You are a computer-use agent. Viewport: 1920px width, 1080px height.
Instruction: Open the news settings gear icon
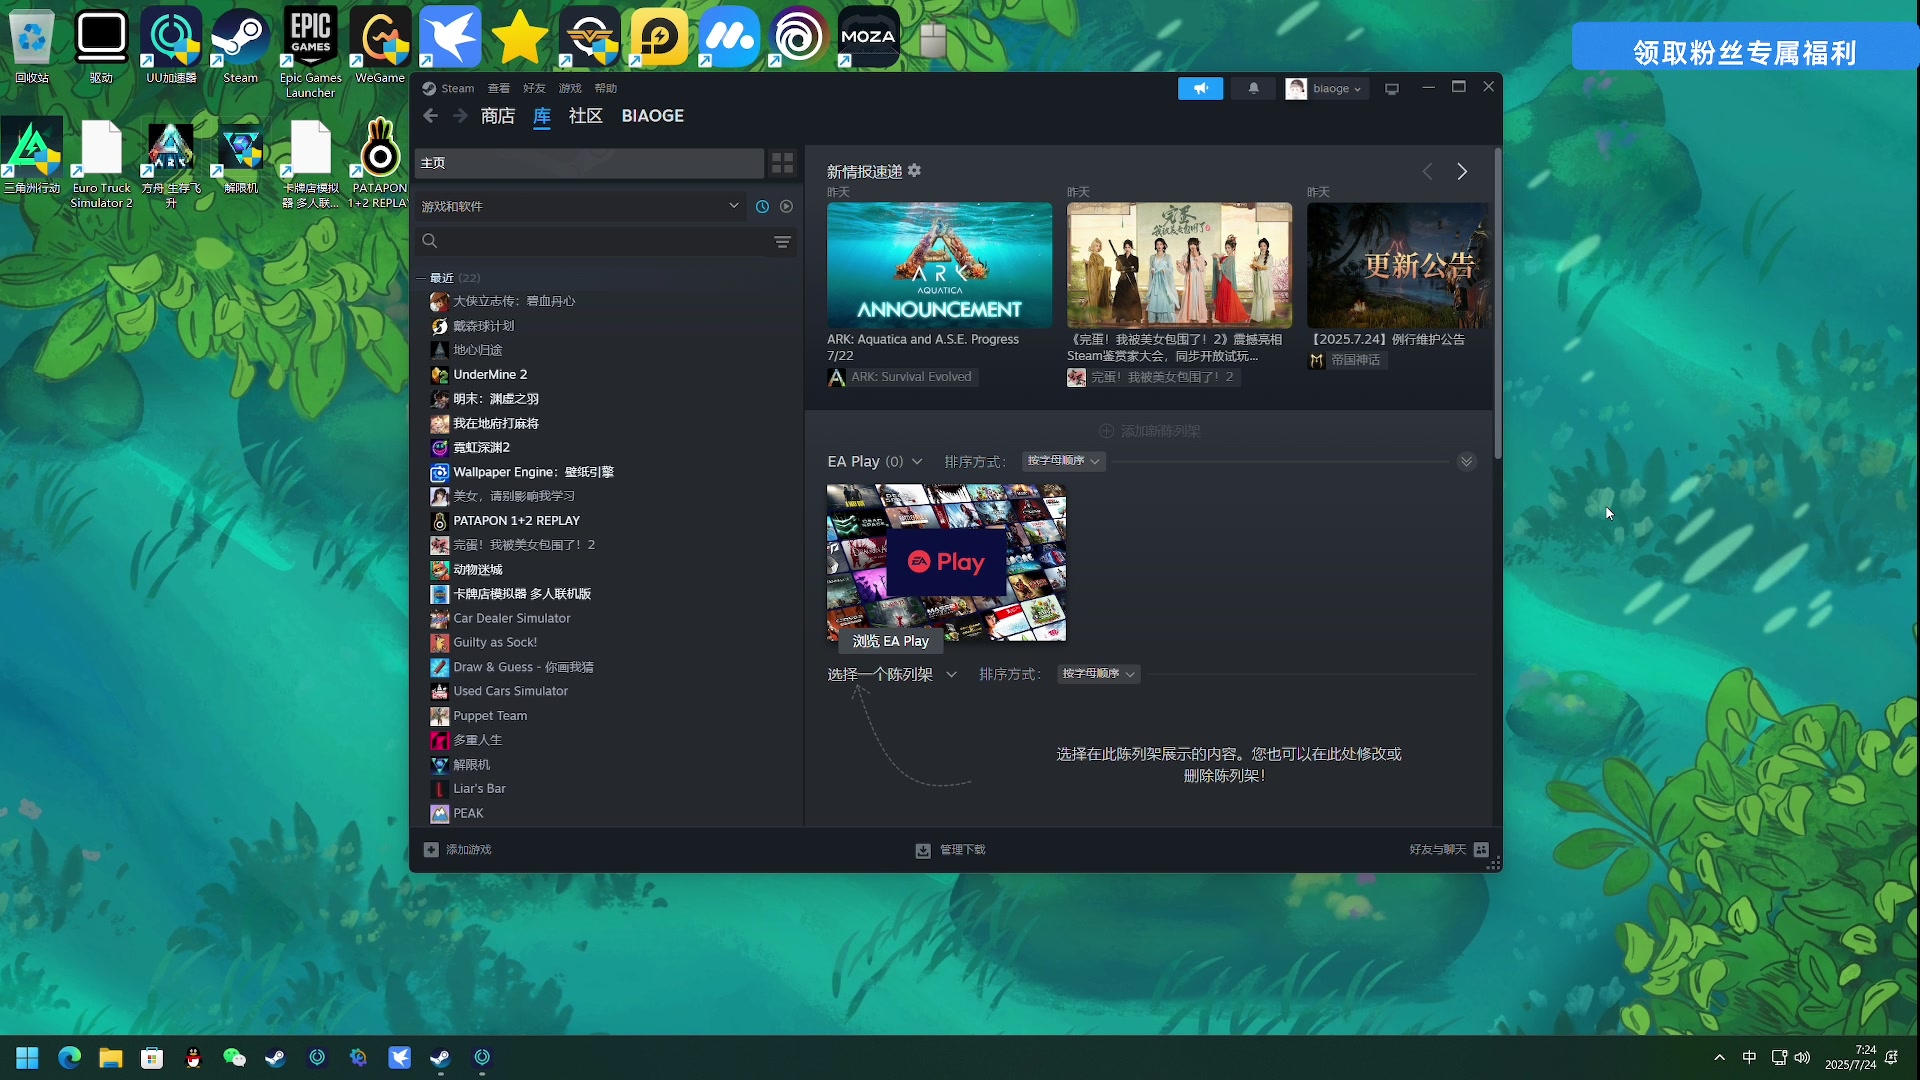(x=914, y=171)
